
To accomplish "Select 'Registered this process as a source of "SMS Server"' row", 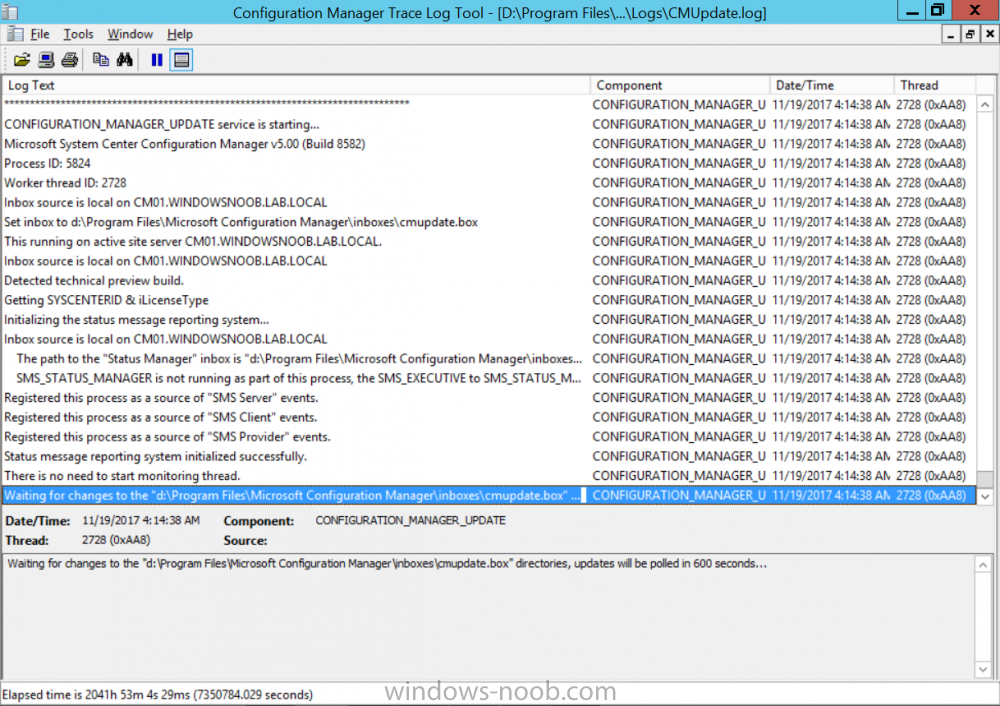I will point(489,398).
